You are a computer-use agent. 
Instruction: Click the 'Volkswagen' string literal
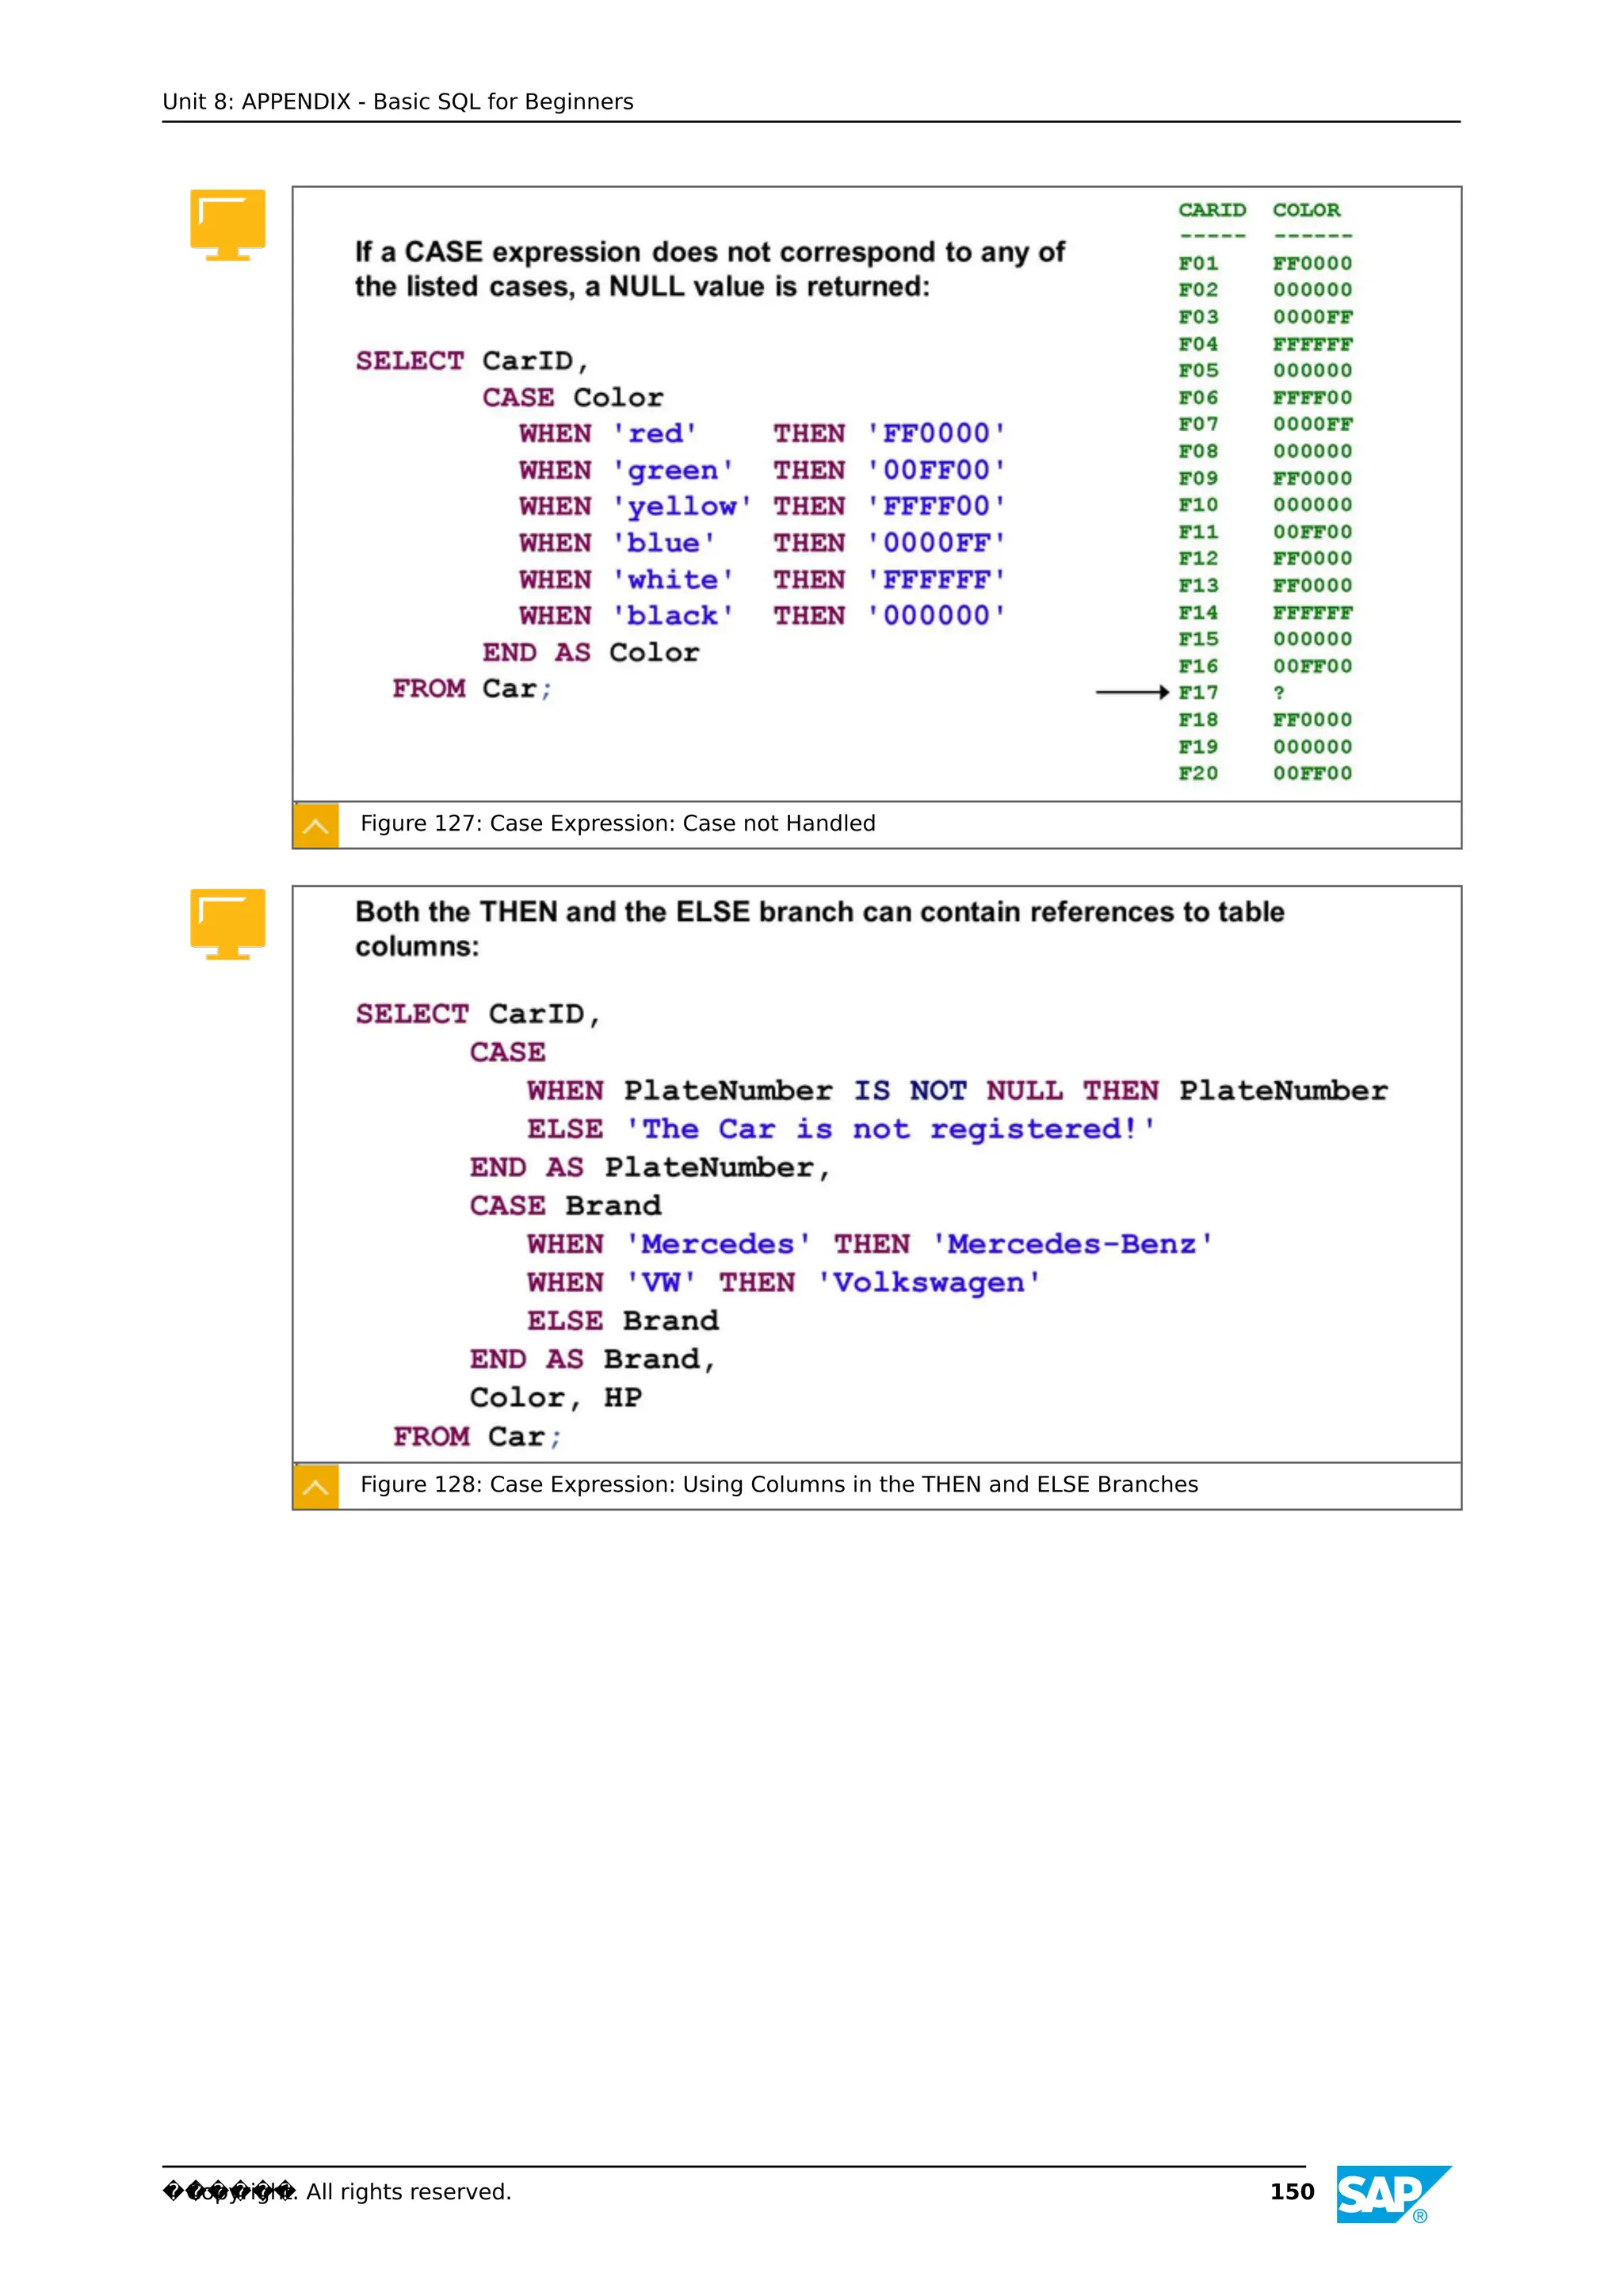pyautogui.click(x=929, y=1283)
